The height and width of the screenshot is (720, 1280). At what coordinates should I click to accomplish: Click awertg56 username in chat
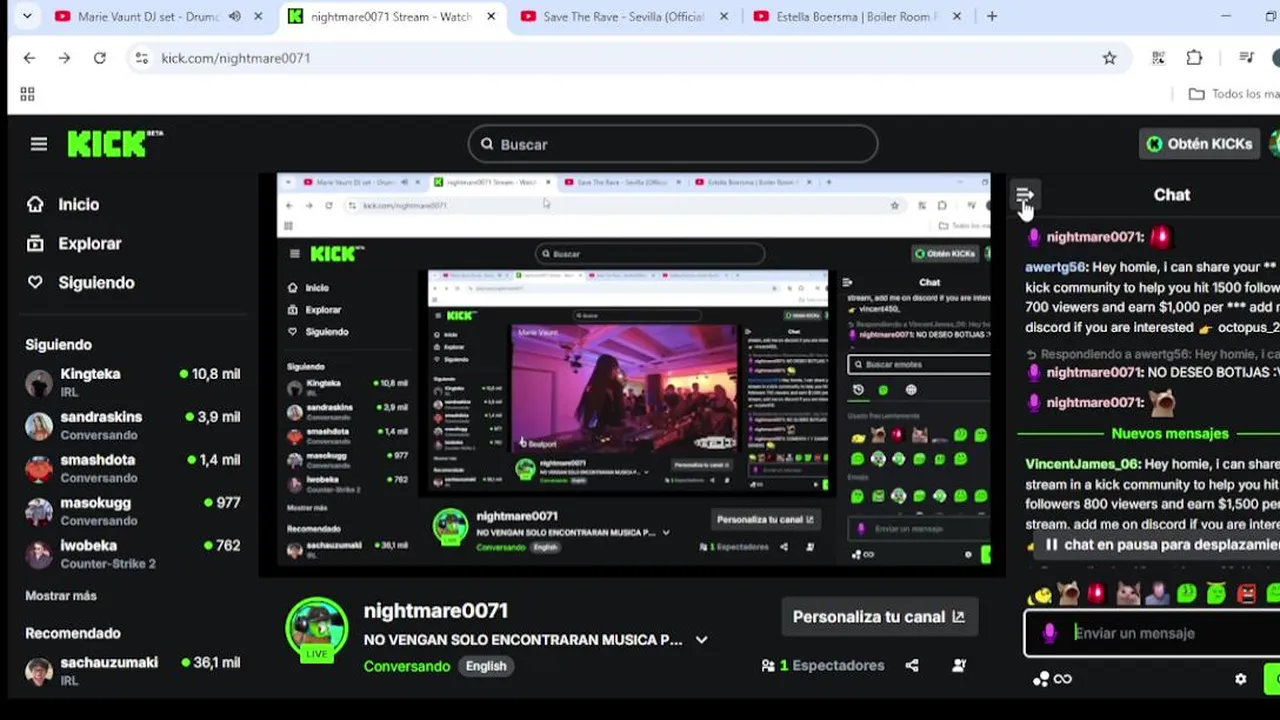[x=1055, y=267]
